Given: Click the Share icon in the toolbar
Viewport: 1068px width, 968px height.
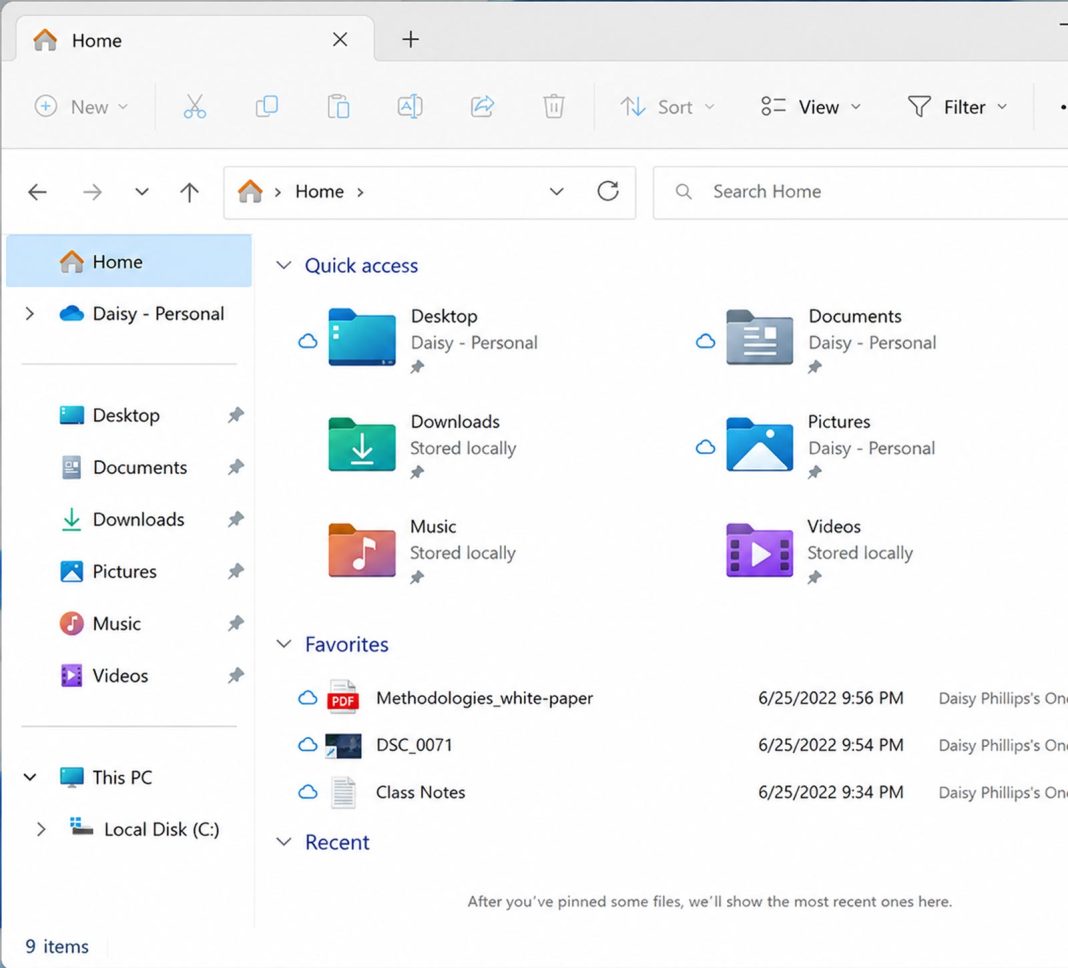Looking at the screenshot, I should coord(482,107).
